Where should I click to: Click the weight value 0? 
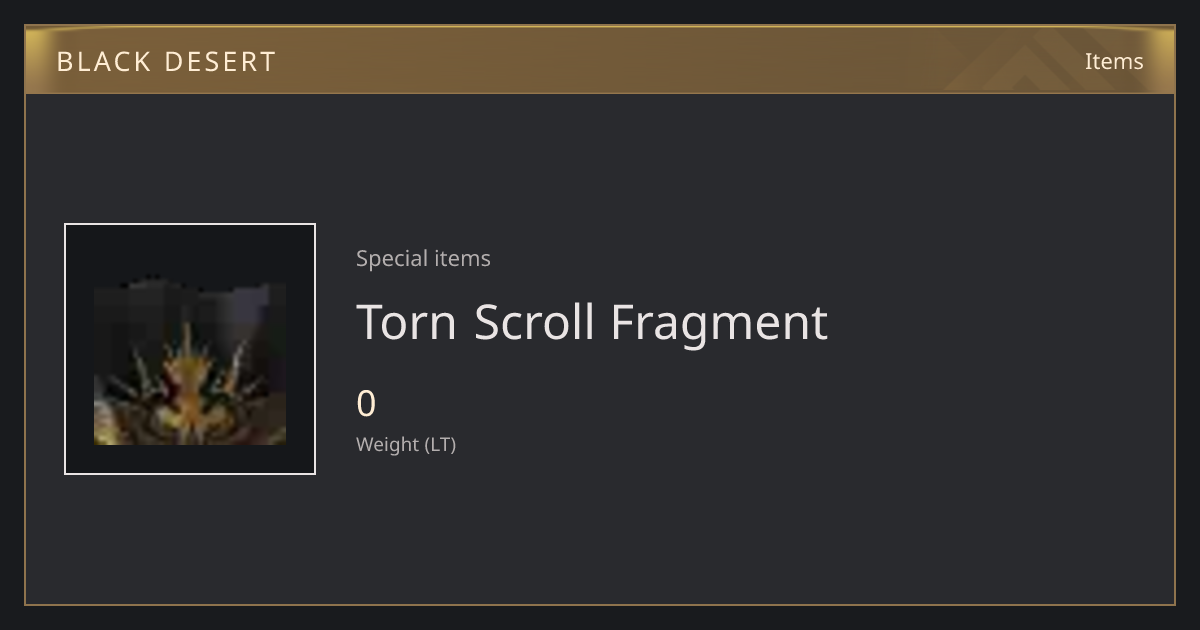(366, 404)
